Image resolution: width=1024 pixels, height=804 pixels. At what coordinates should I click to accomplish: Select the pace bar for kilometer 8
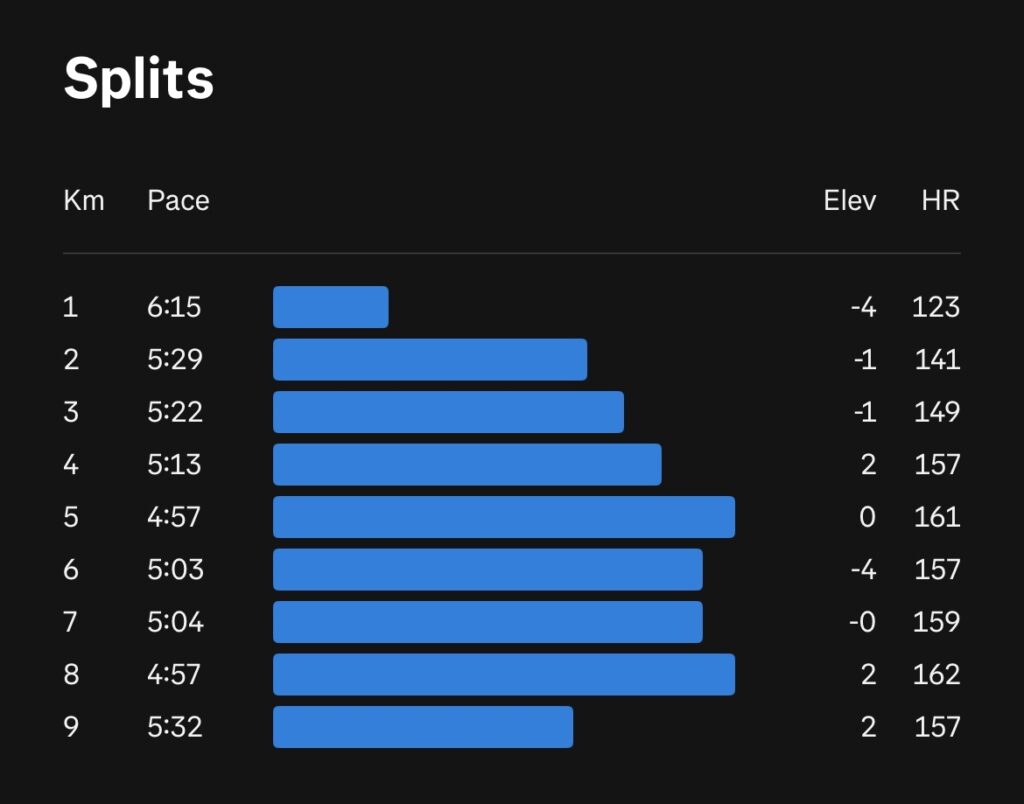(x=504, y=675)
